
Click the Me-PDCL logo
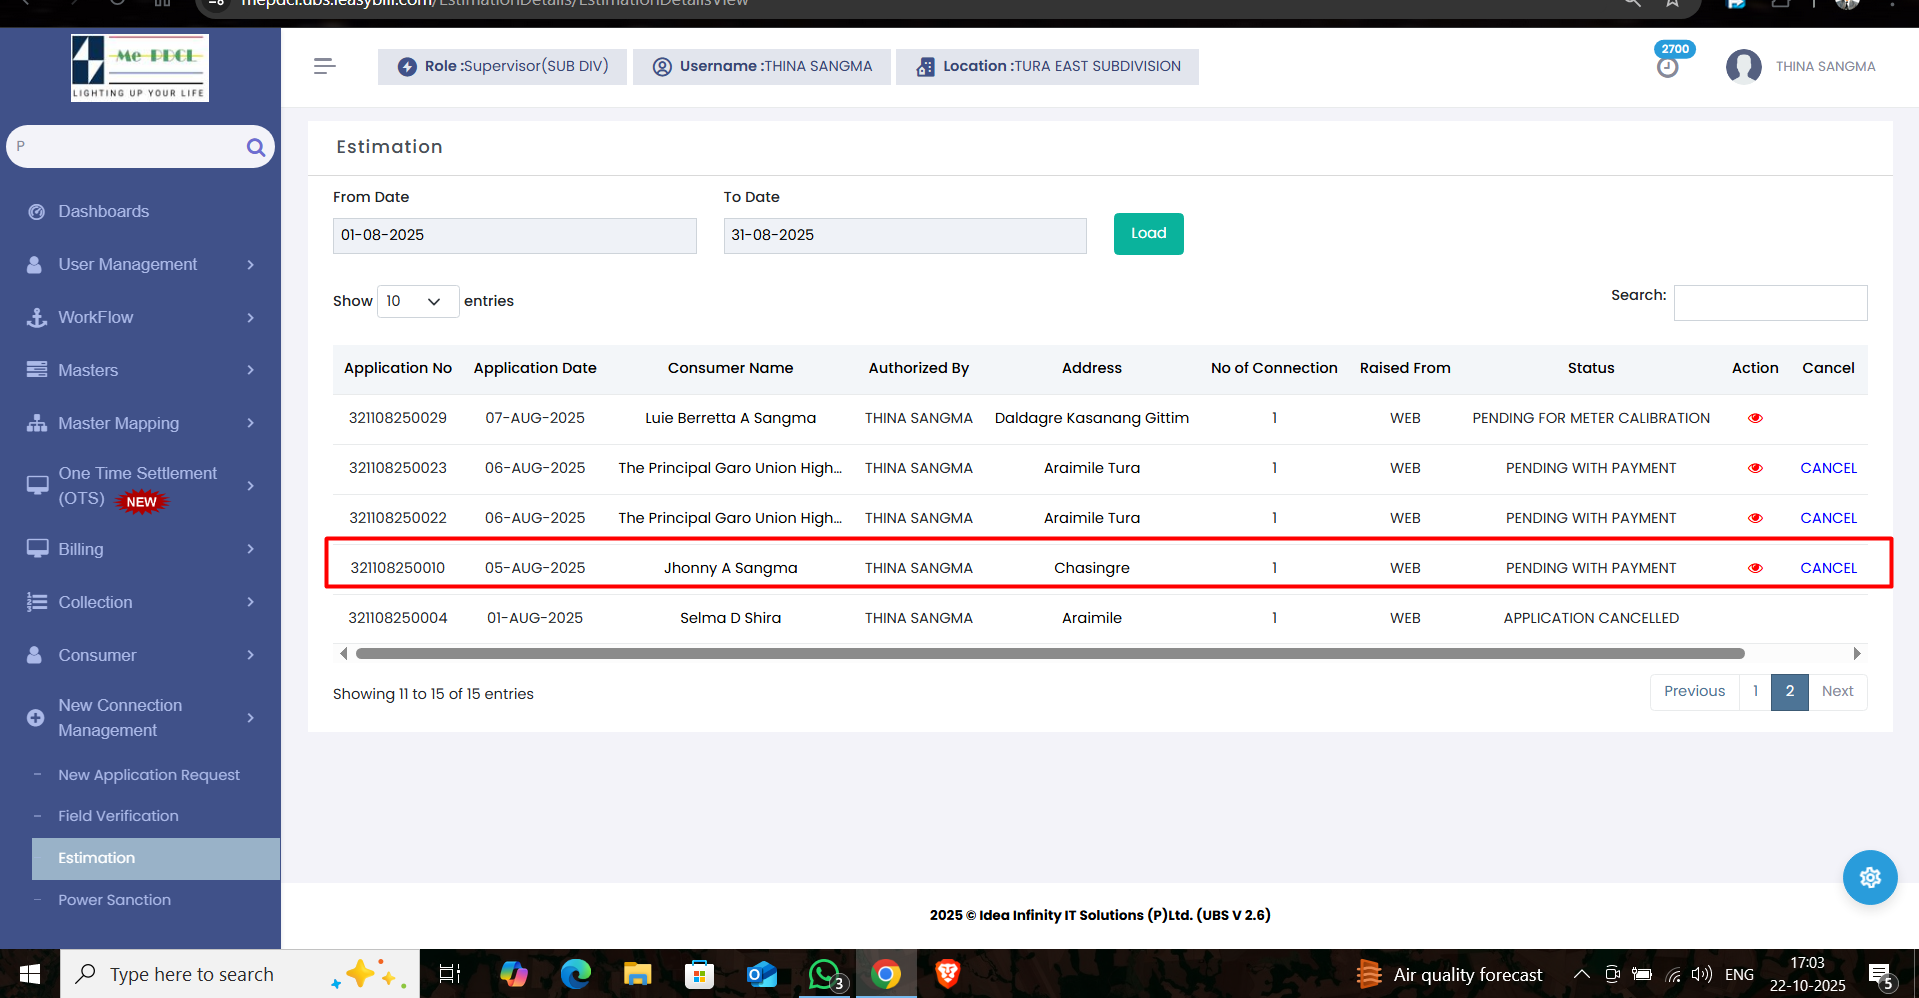tap(140, 68)
